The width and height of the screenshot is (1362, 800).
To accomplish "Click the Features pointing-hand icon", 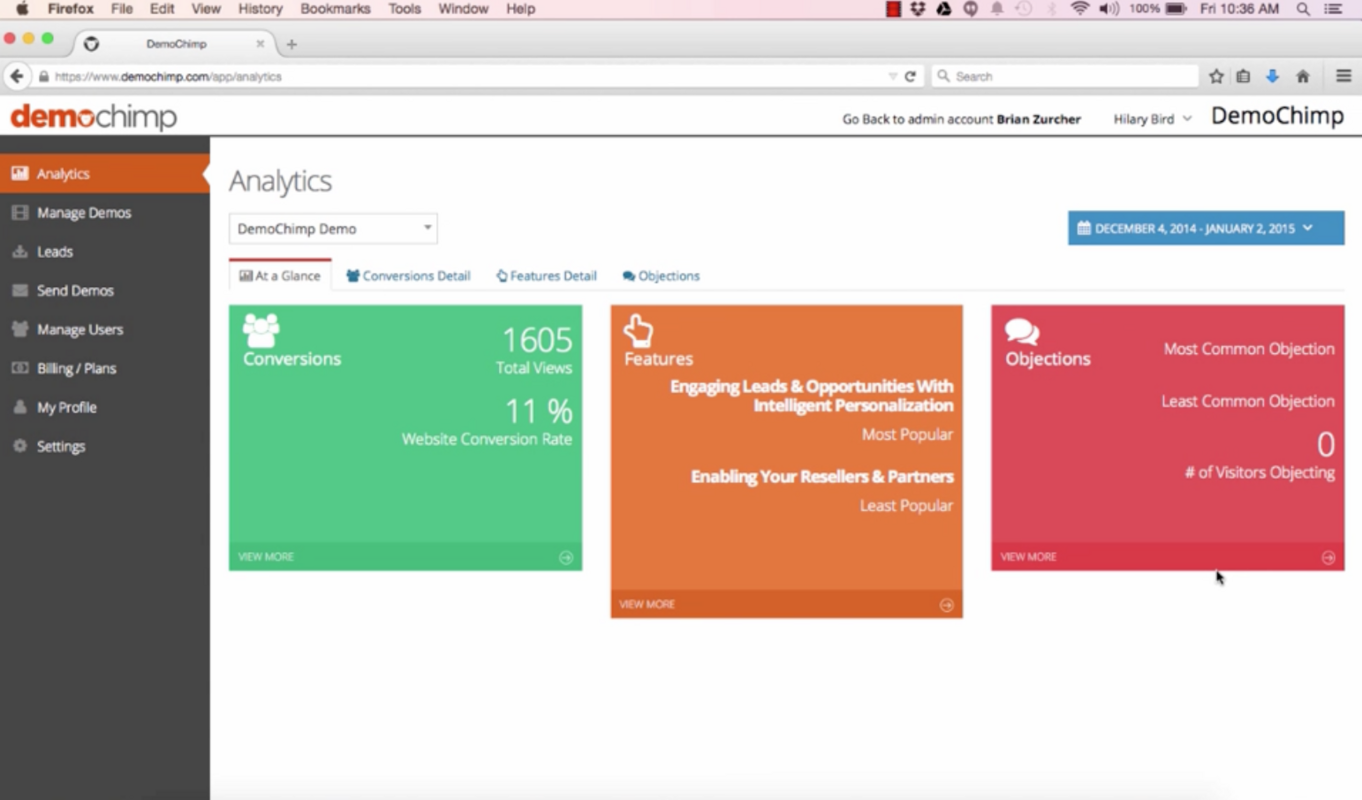I will (x=638, y=330).
